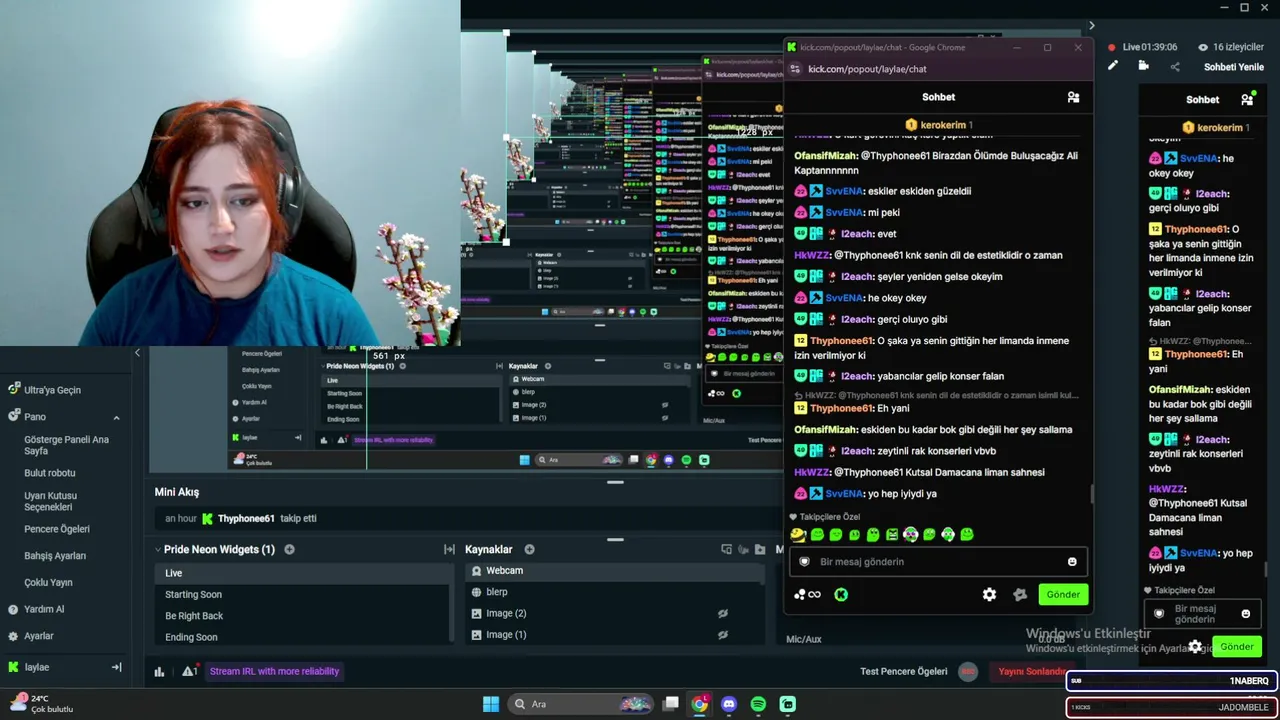This screenshot has width=1280, height=720.
Task: Open performance stats bar-chart icon
Action: coord(159,671)
